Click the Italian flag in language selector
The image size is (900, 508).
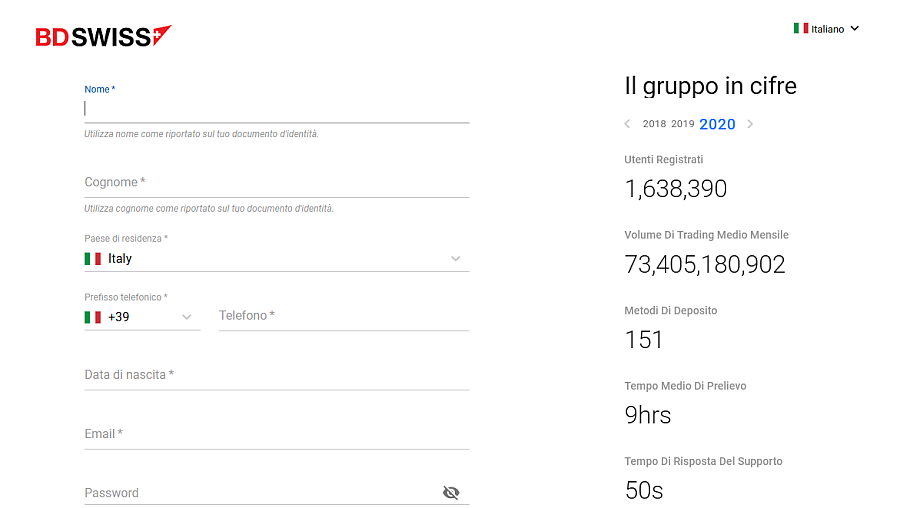(x=801, y=29)
